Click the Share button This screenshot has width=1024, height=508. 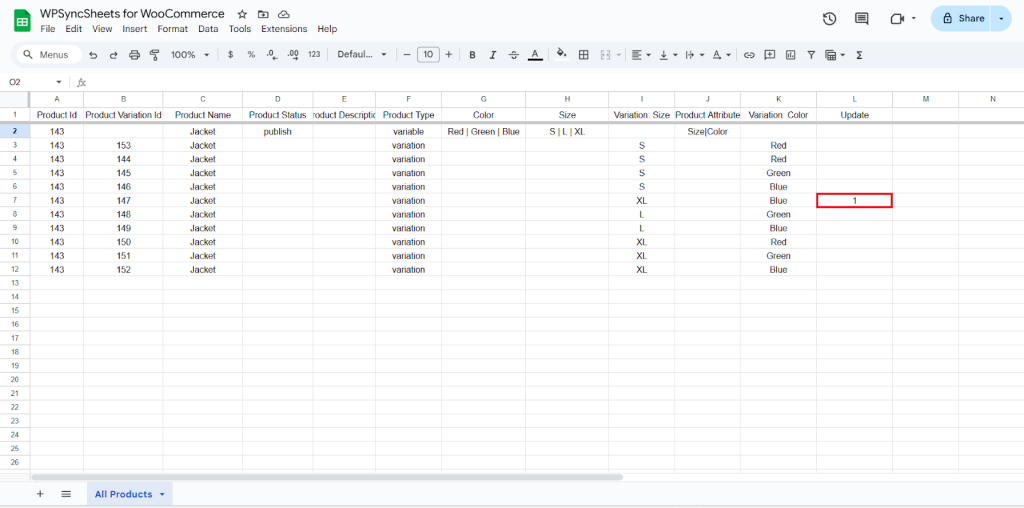coord(962,19)
